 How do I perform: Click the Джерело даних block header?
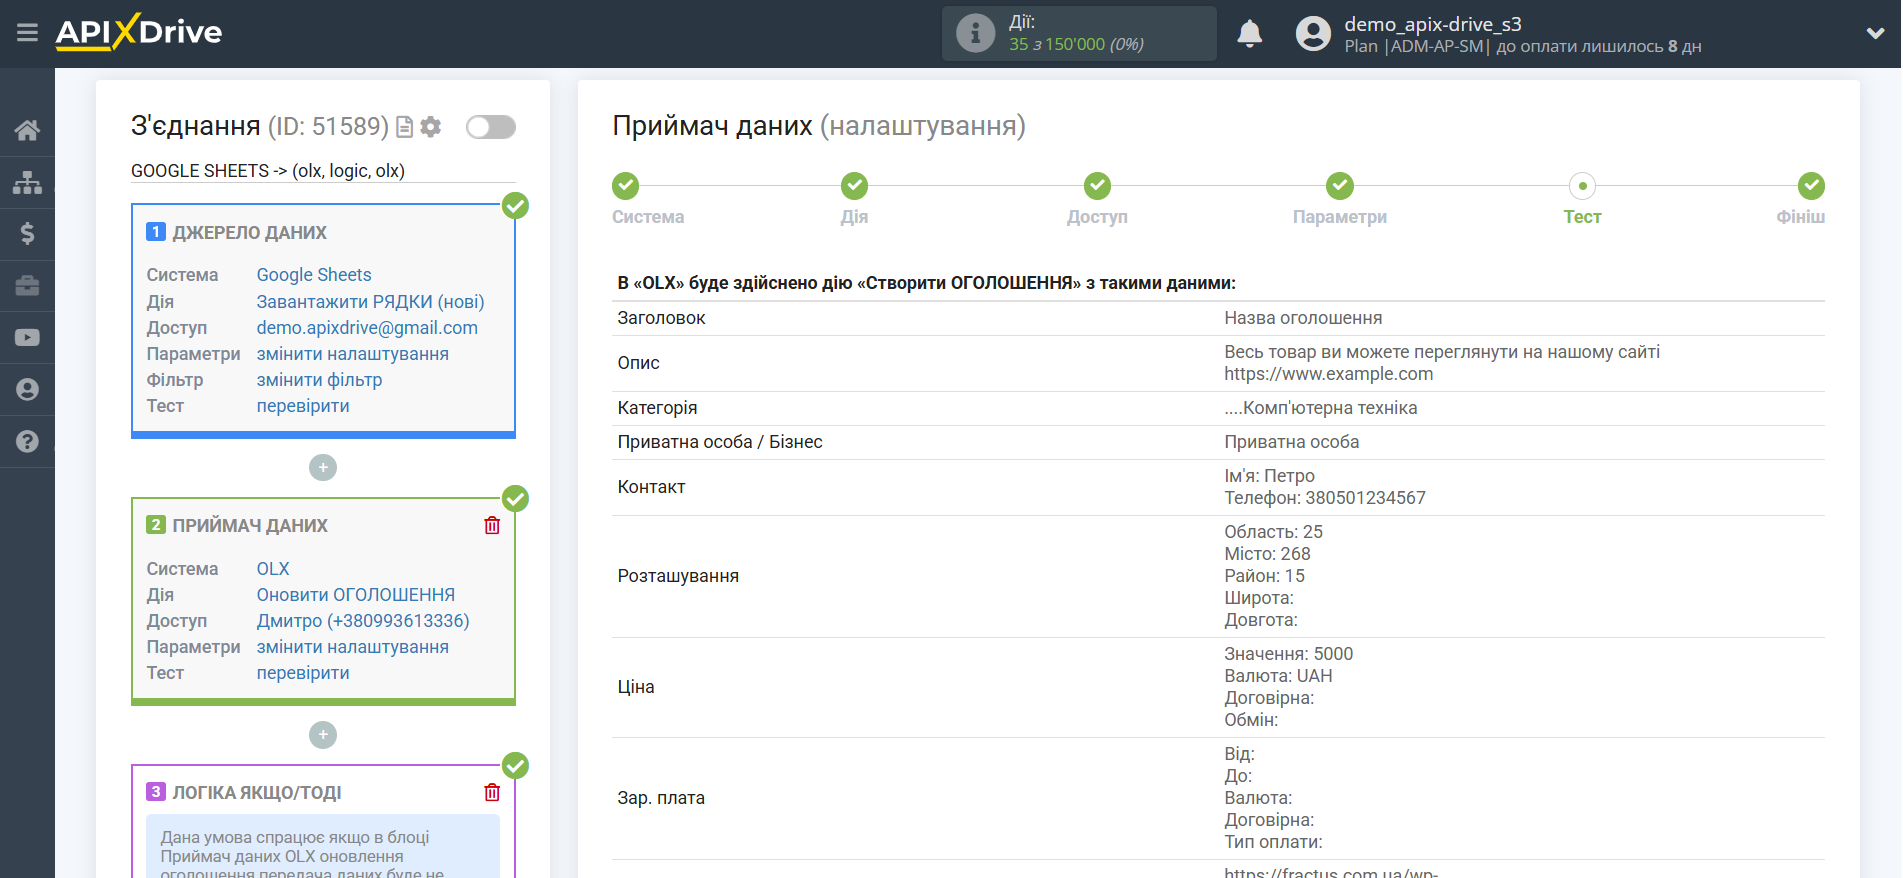(x=249, y=232)
